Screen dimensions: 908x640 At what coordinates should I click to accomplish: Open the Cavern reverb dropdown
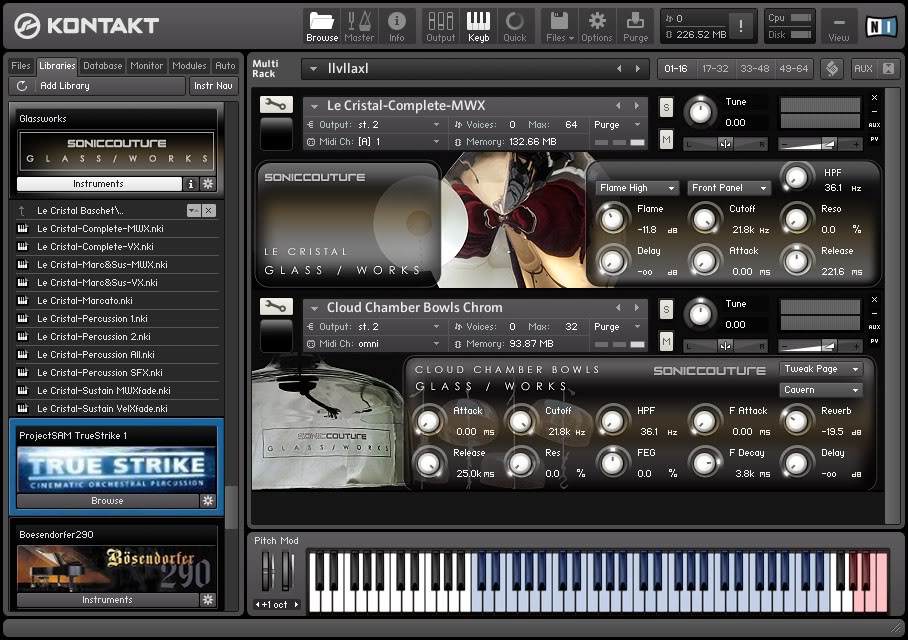coord(821,390)
